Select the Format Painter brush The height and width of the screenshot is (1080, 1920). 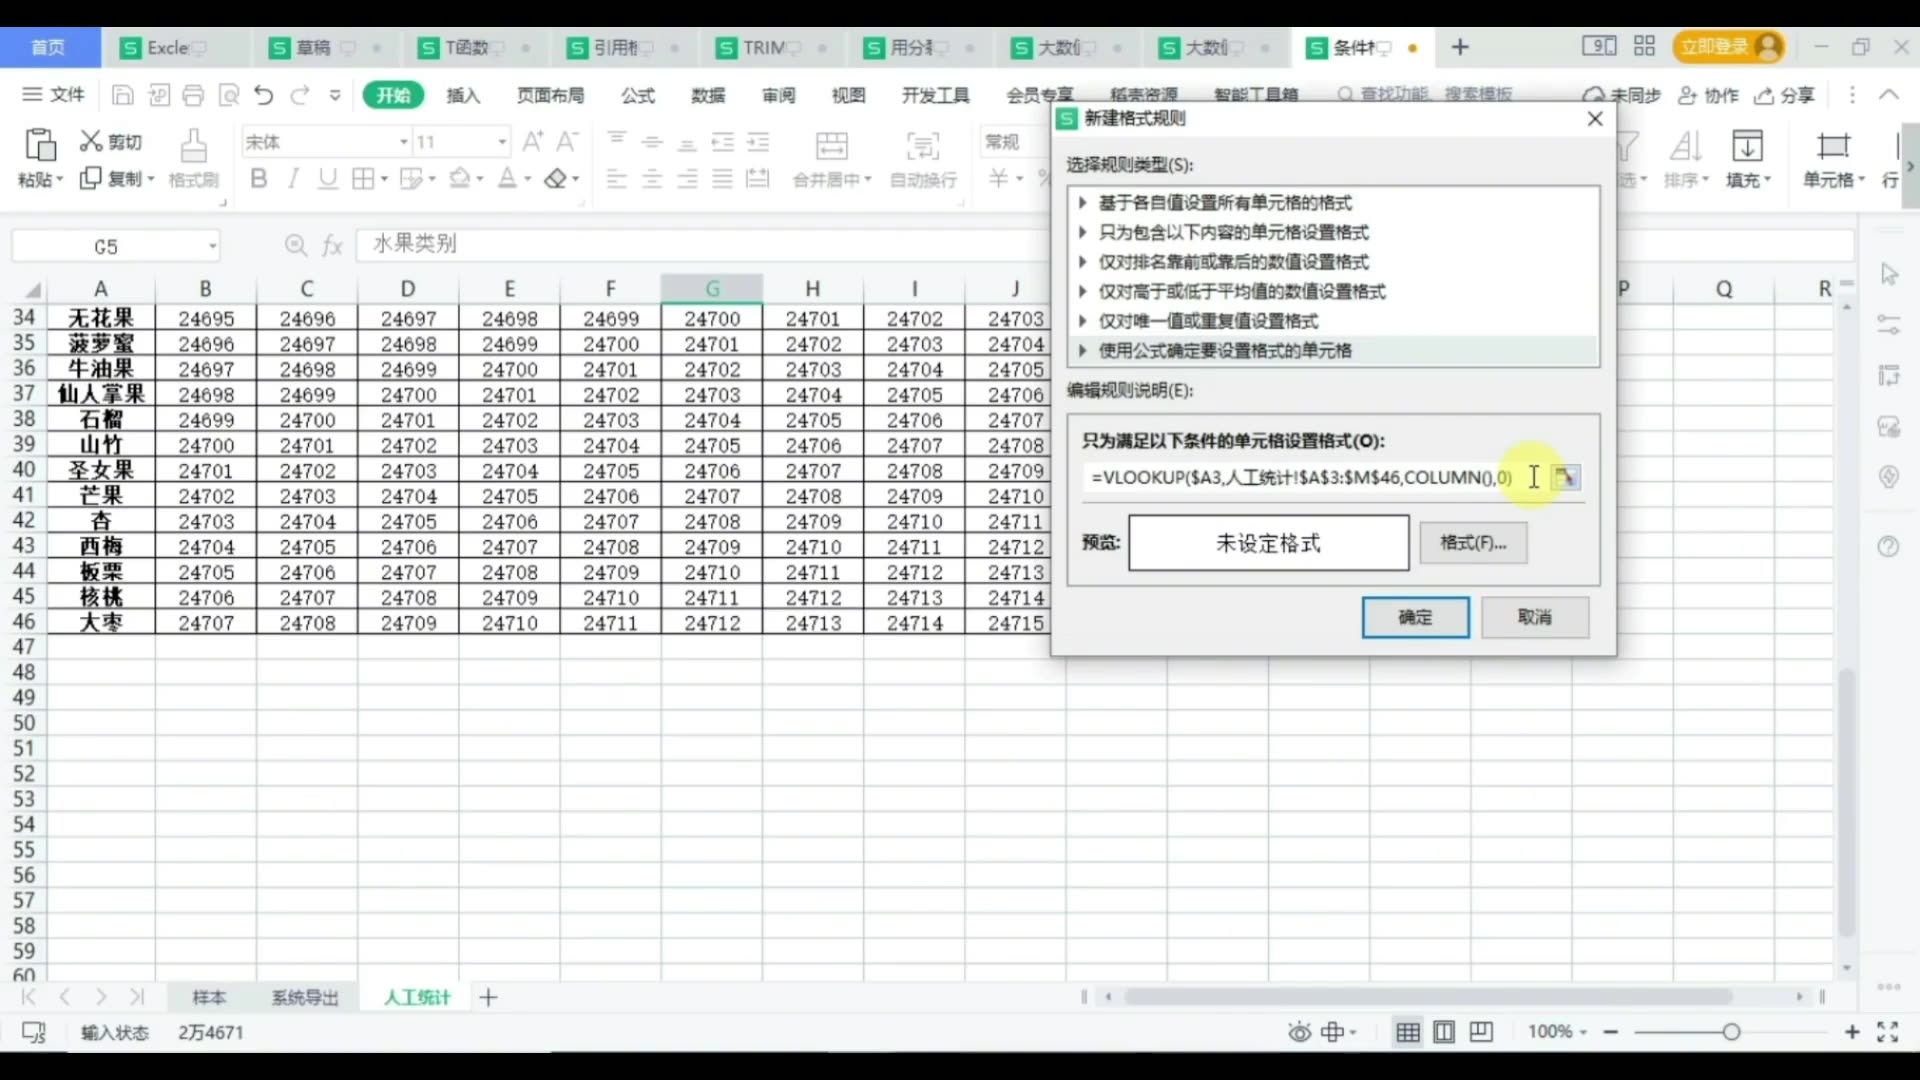tap(193, 146)
